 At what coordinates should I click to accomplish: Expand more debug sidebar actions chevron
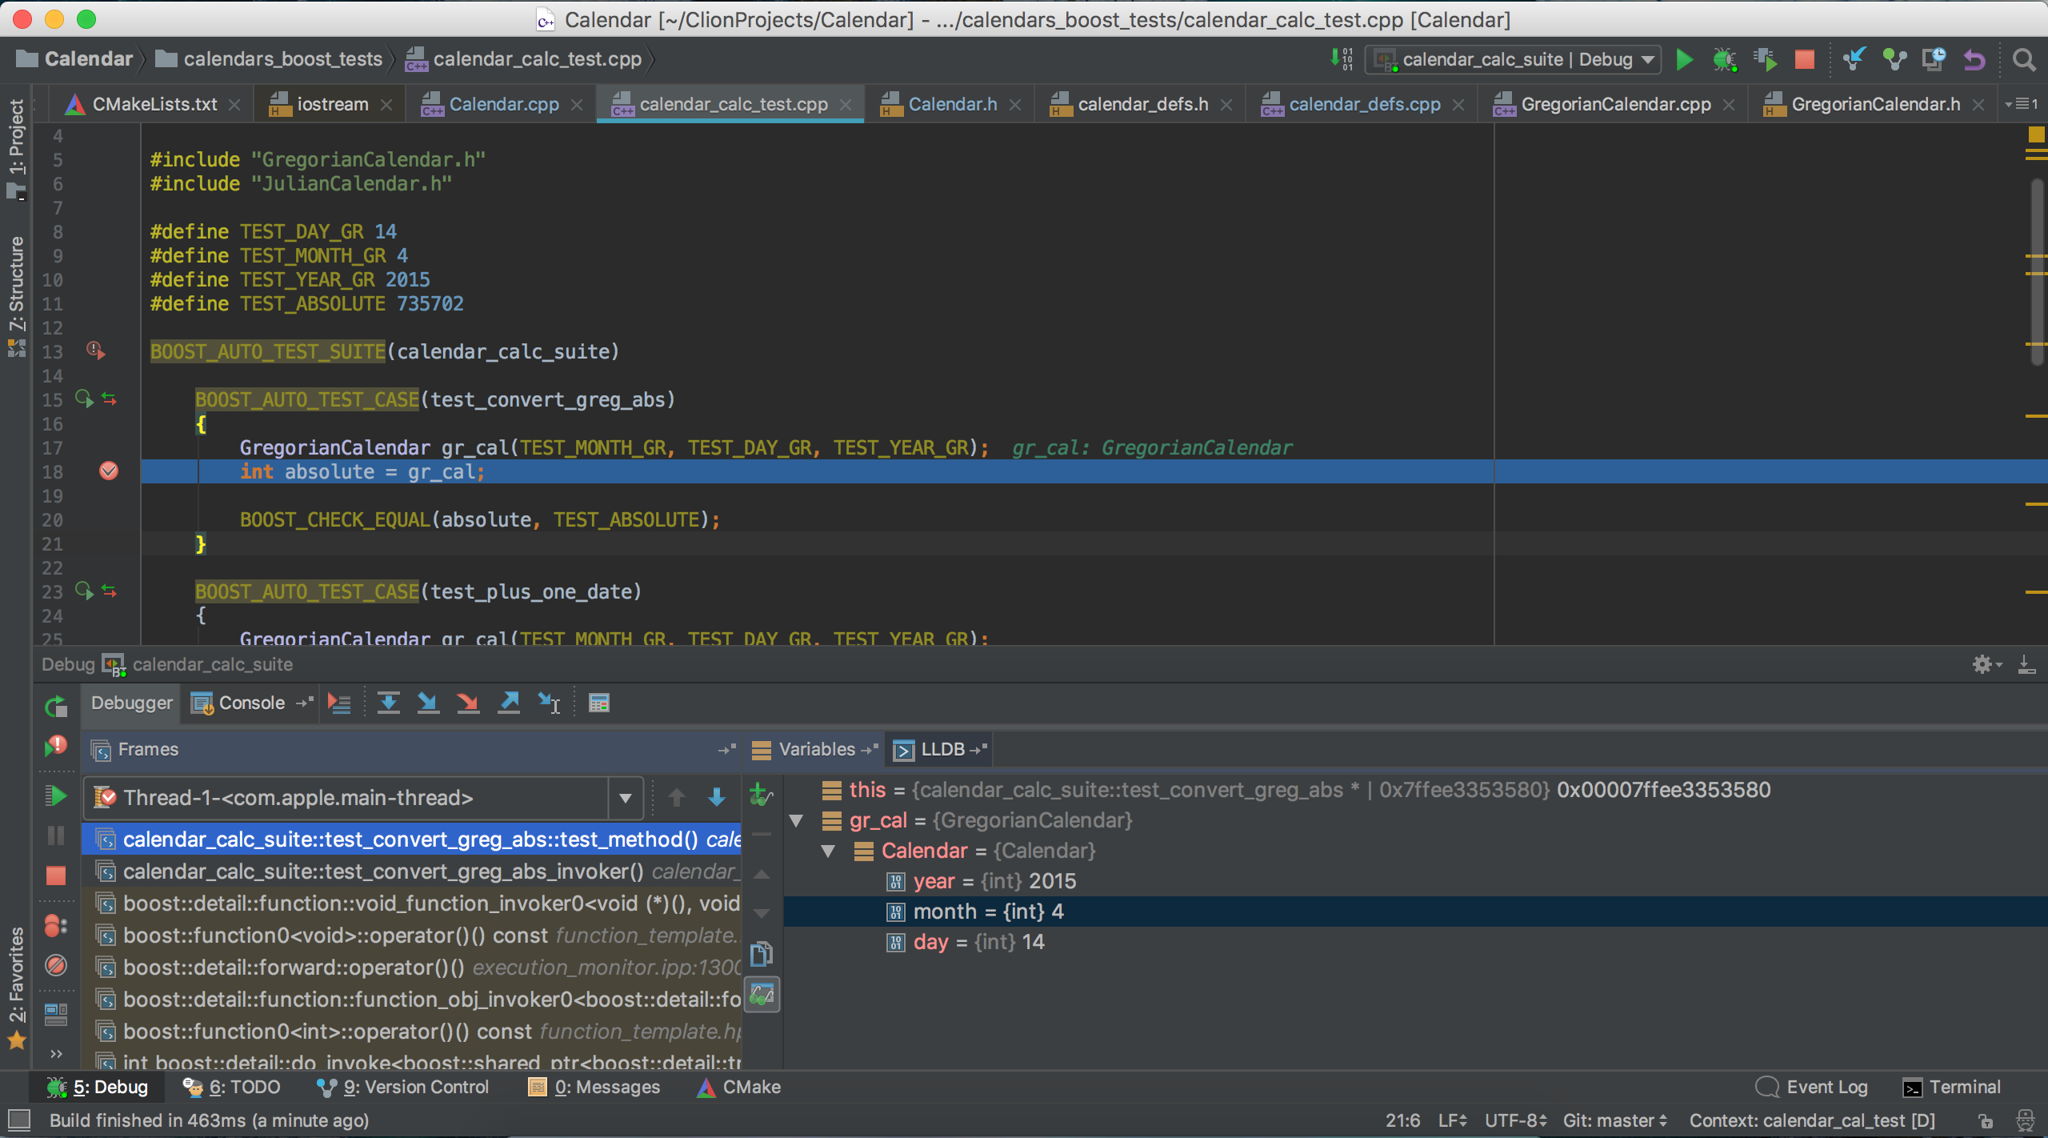(x=56, y=1053)
